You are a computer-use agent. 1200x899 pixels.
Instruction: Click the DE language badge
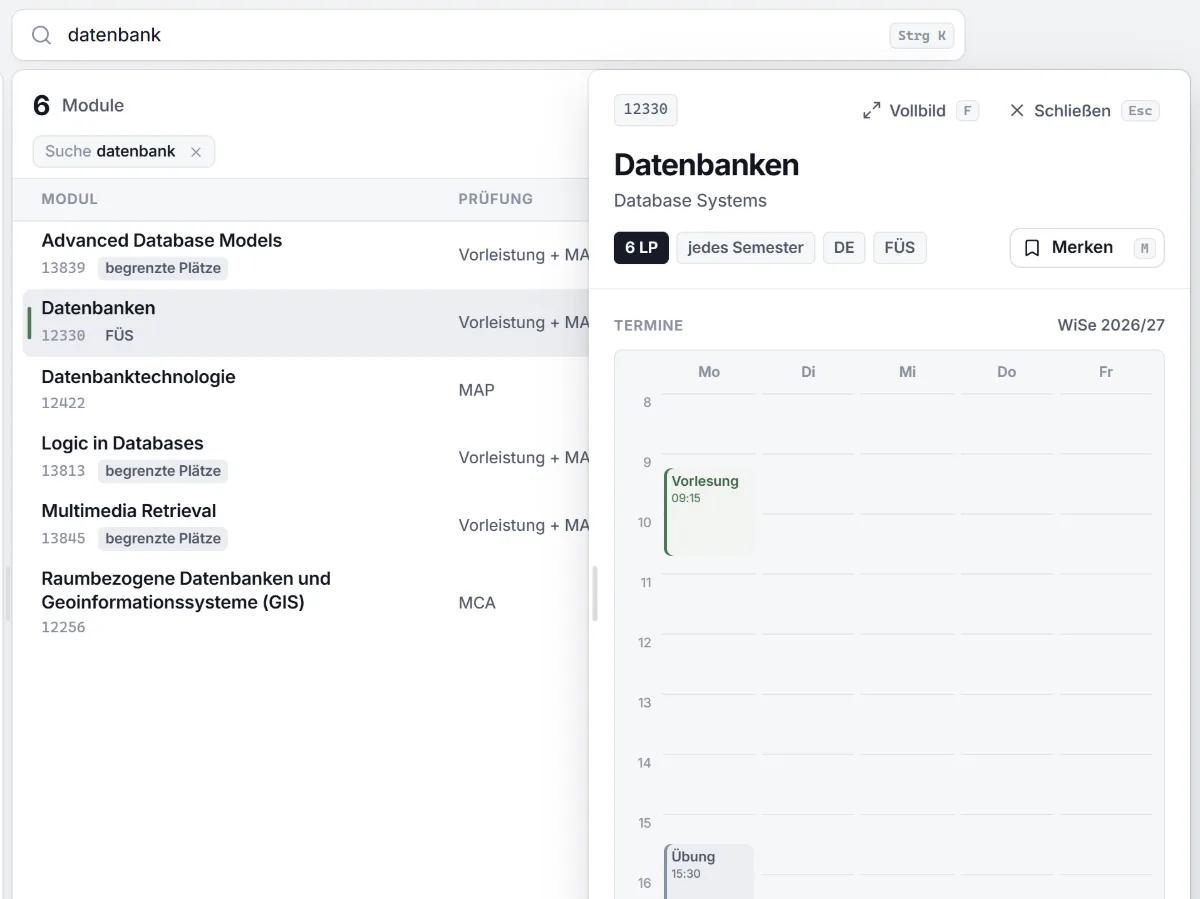pos(844,248)
